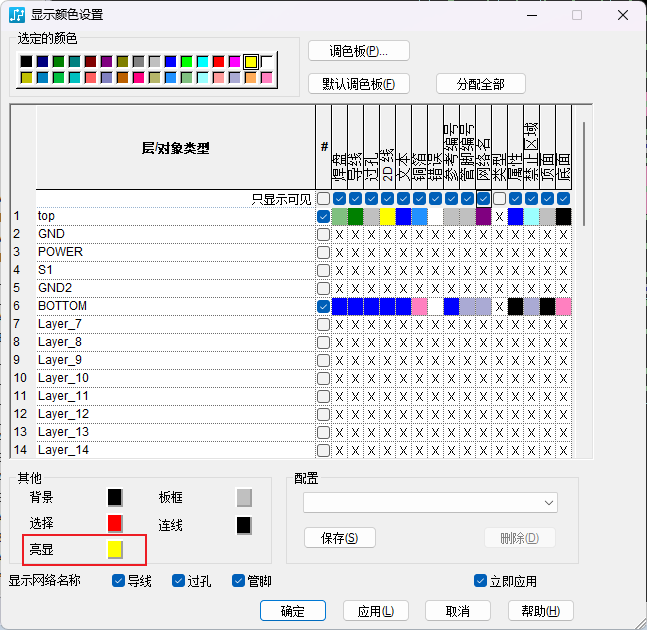This screenshot has height=630, width=647.
Task: Click the purple cell in the top layer row
Action: (483, 216)
